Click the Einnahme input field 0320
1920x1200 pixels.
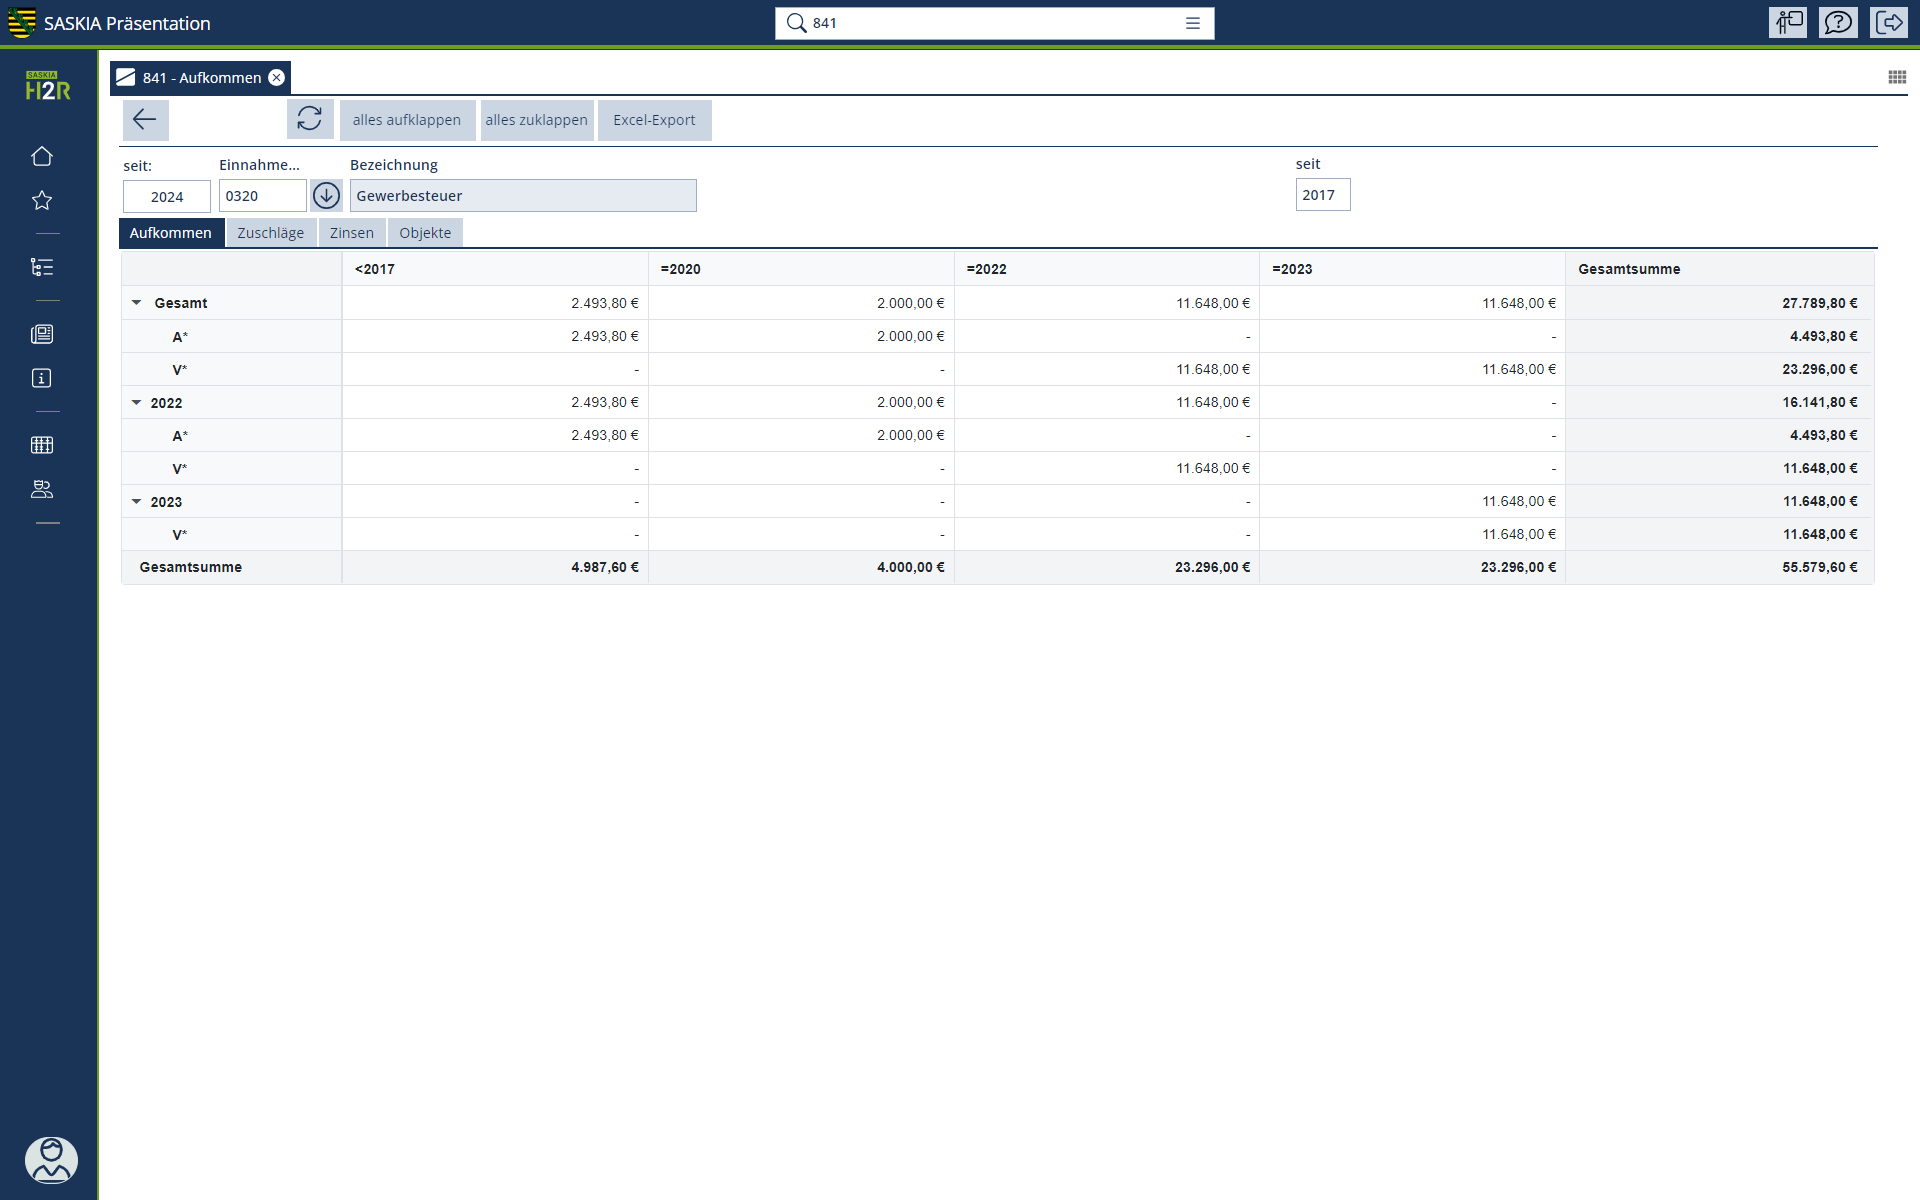click(262, 196)
